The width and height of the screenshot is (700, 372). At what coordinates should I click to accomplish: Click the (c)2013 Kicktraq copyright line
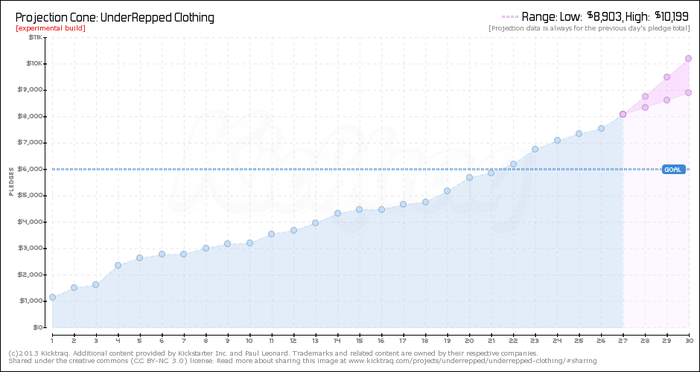[x=273, y=352]
